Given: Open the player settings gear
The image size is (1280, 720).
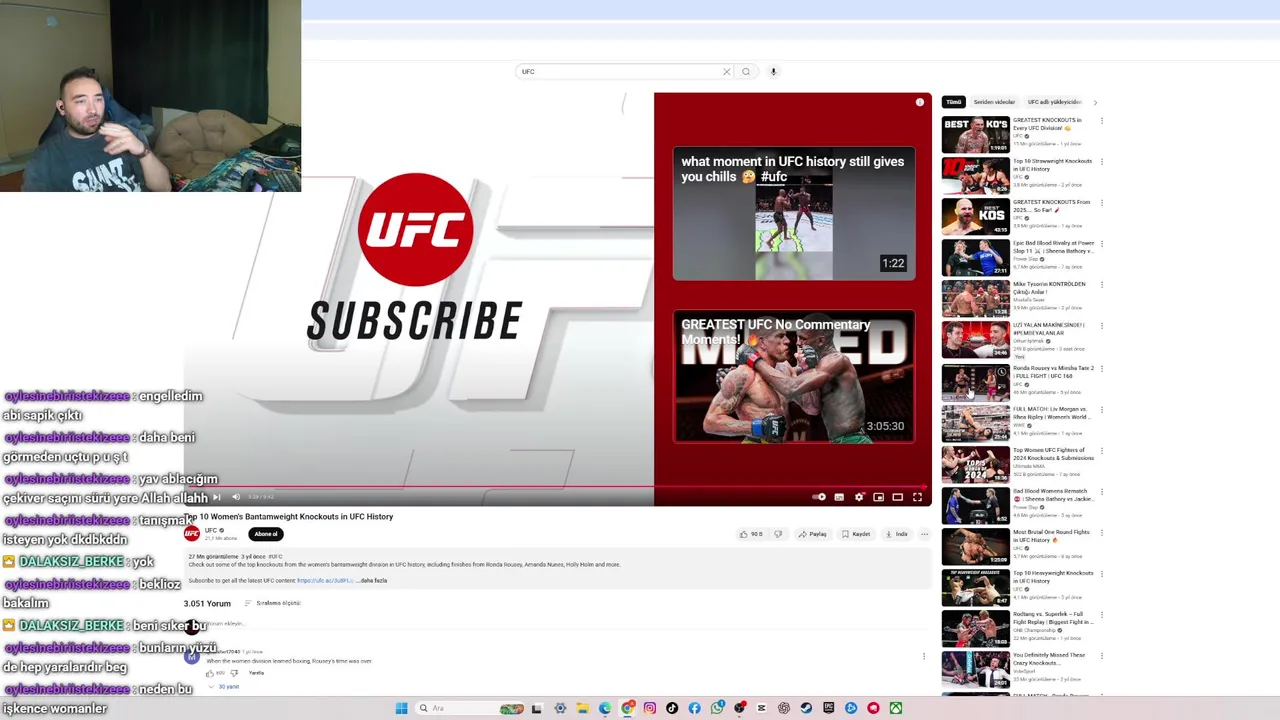Looking at the screenshot, I should point(859,497).
